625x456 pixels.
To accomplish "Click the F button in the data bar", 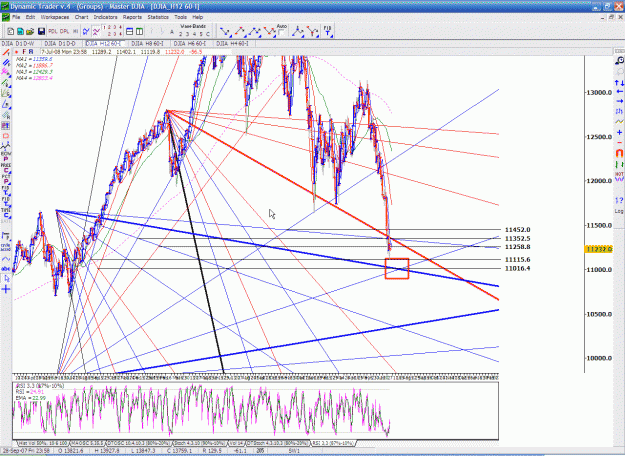I will tap(24, 52).
